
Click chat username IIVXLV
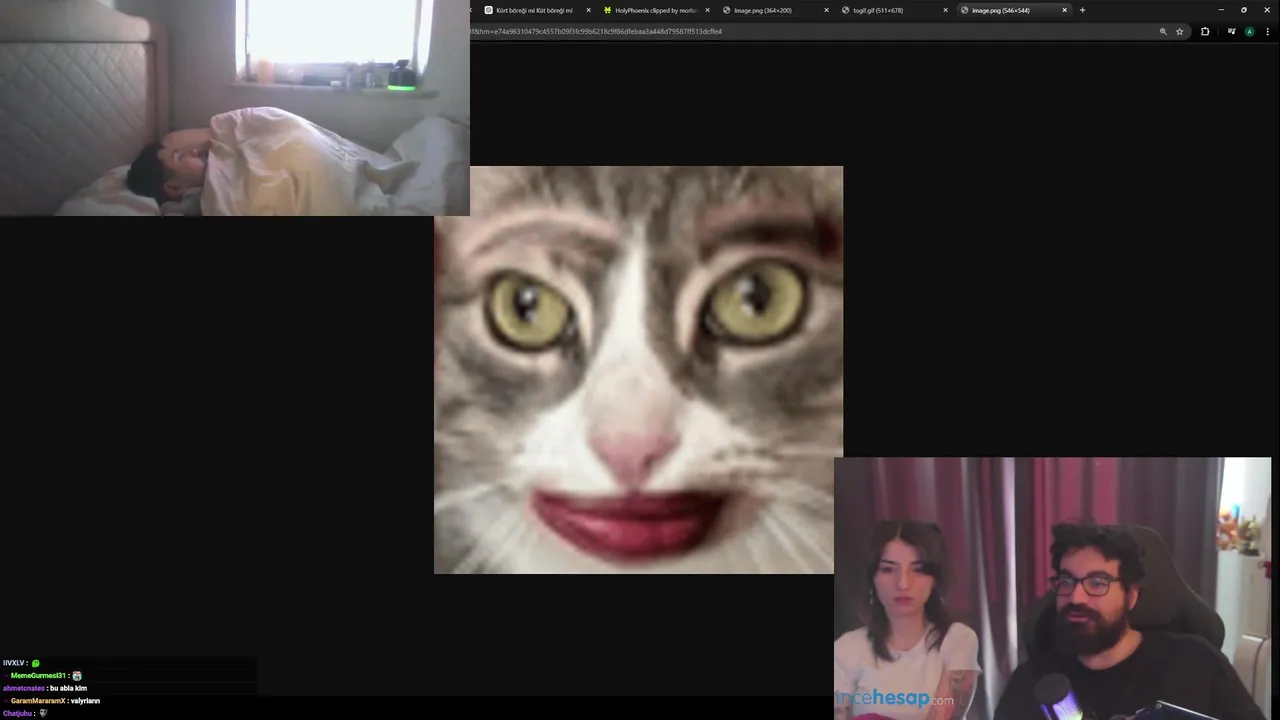pyautogui.click(x=14, y=663)
